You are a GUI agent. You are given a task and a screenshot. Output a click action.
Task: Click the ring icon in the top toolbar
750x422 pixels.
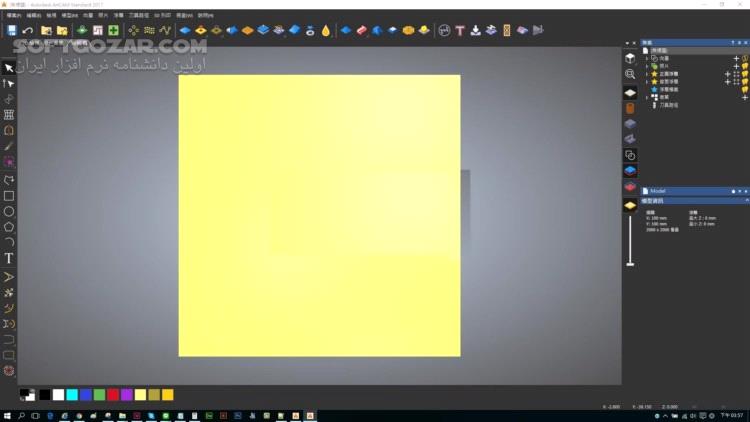click(310, 31)
